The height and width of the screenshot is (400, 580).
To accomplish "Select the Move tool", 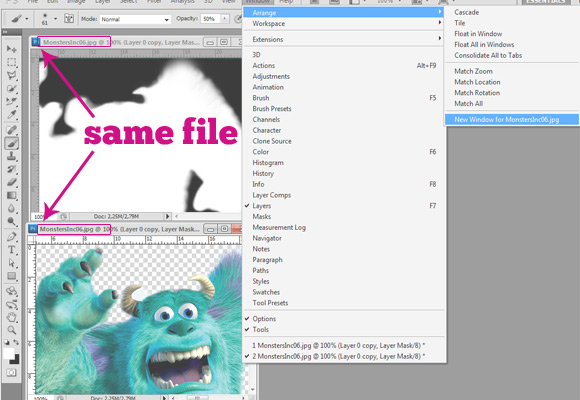I will [11, 48].
